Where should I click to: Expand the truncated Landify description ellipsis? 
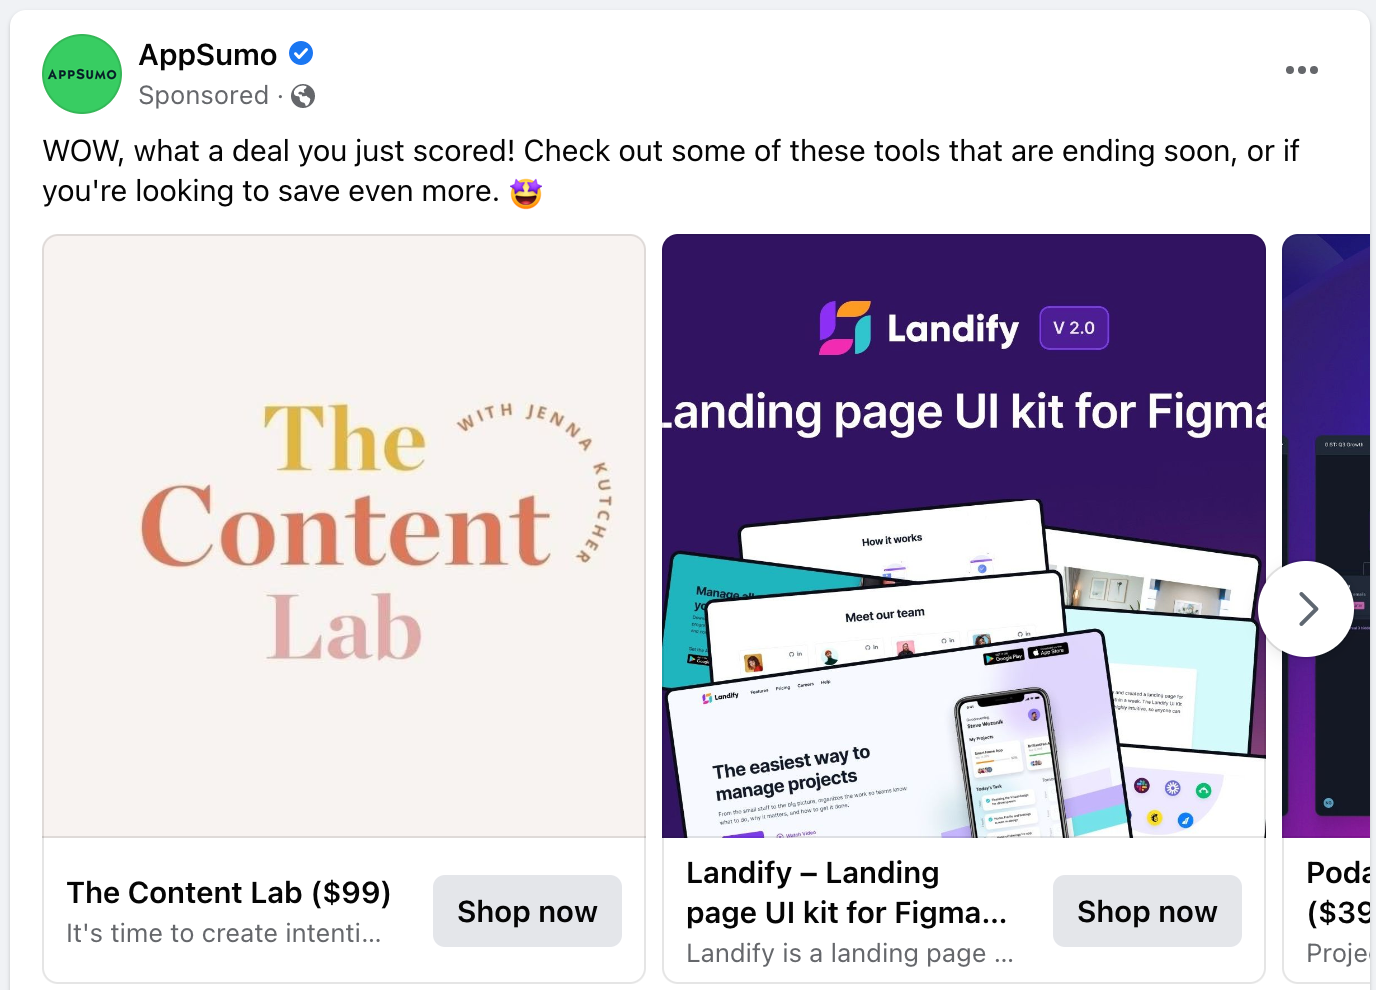click(x=1004, y=953)
